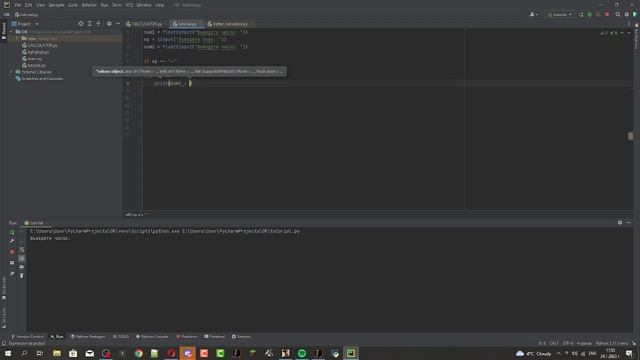Open TODO tool window
The image size is (640, 360).
121,337
